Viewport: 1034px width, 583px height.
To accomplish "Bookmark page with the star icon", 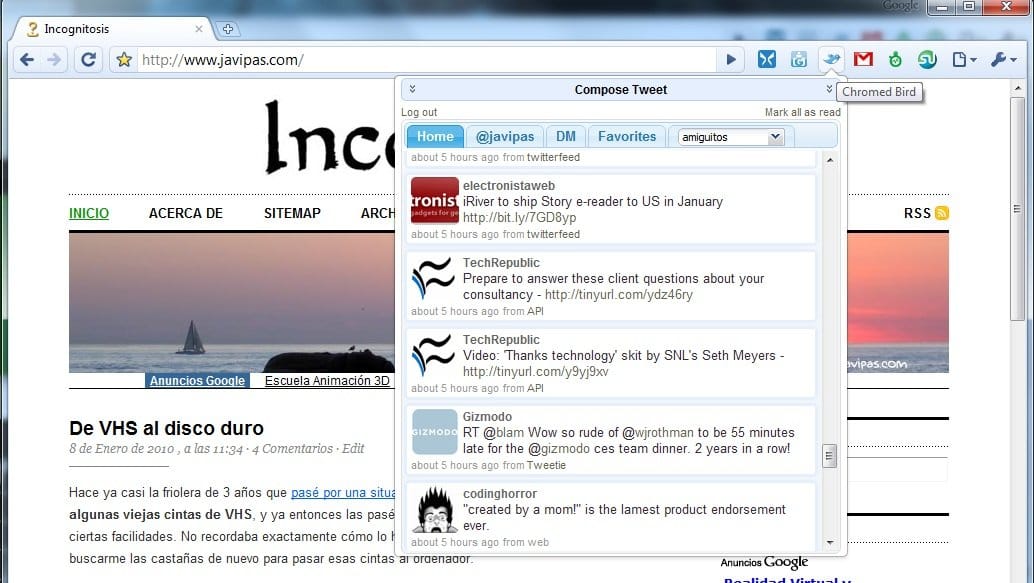I will (x=124, y=60).
